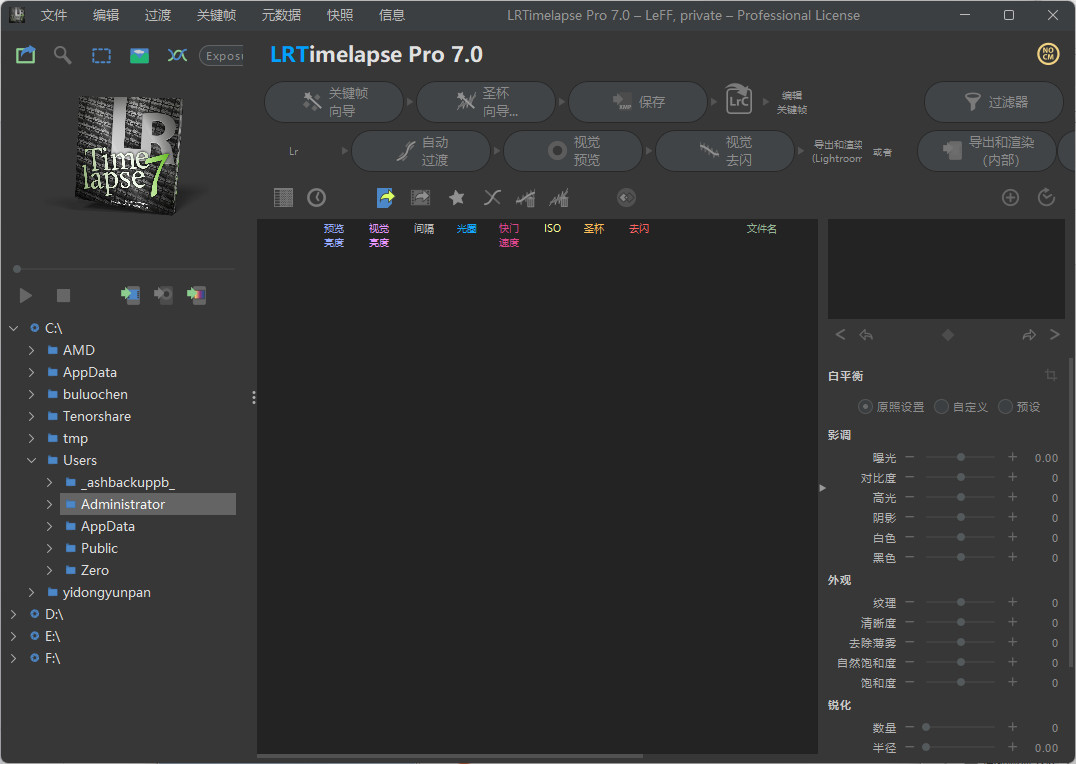Click the magnifier search icon
The width and height of the screenshot is (1076, 764).
pos(62,55)
